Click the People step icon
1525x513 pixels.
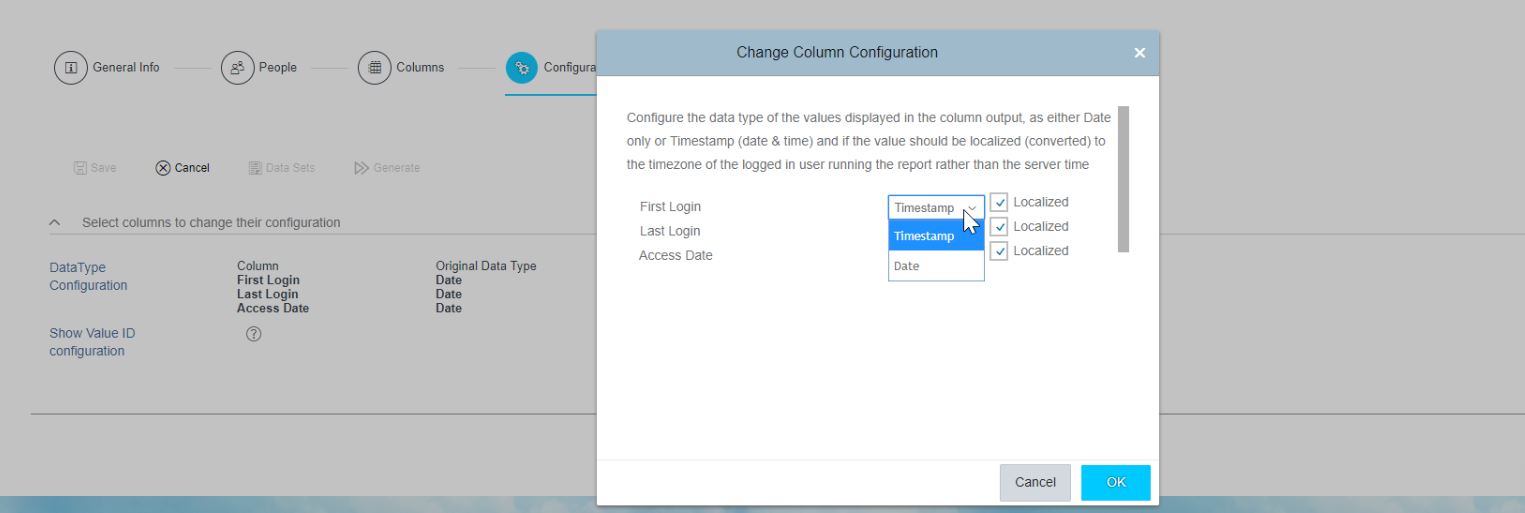click(x=237, y=68)
